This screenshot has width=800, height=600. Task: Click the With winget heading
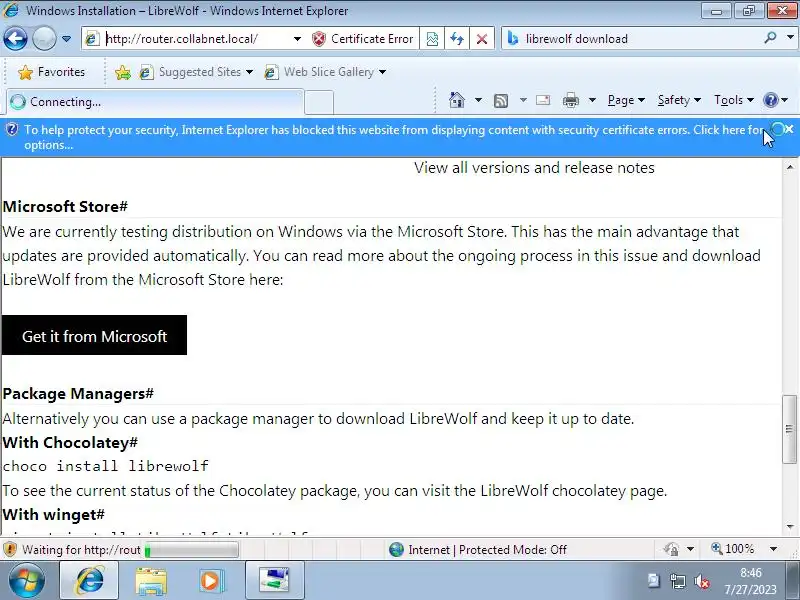54,514
